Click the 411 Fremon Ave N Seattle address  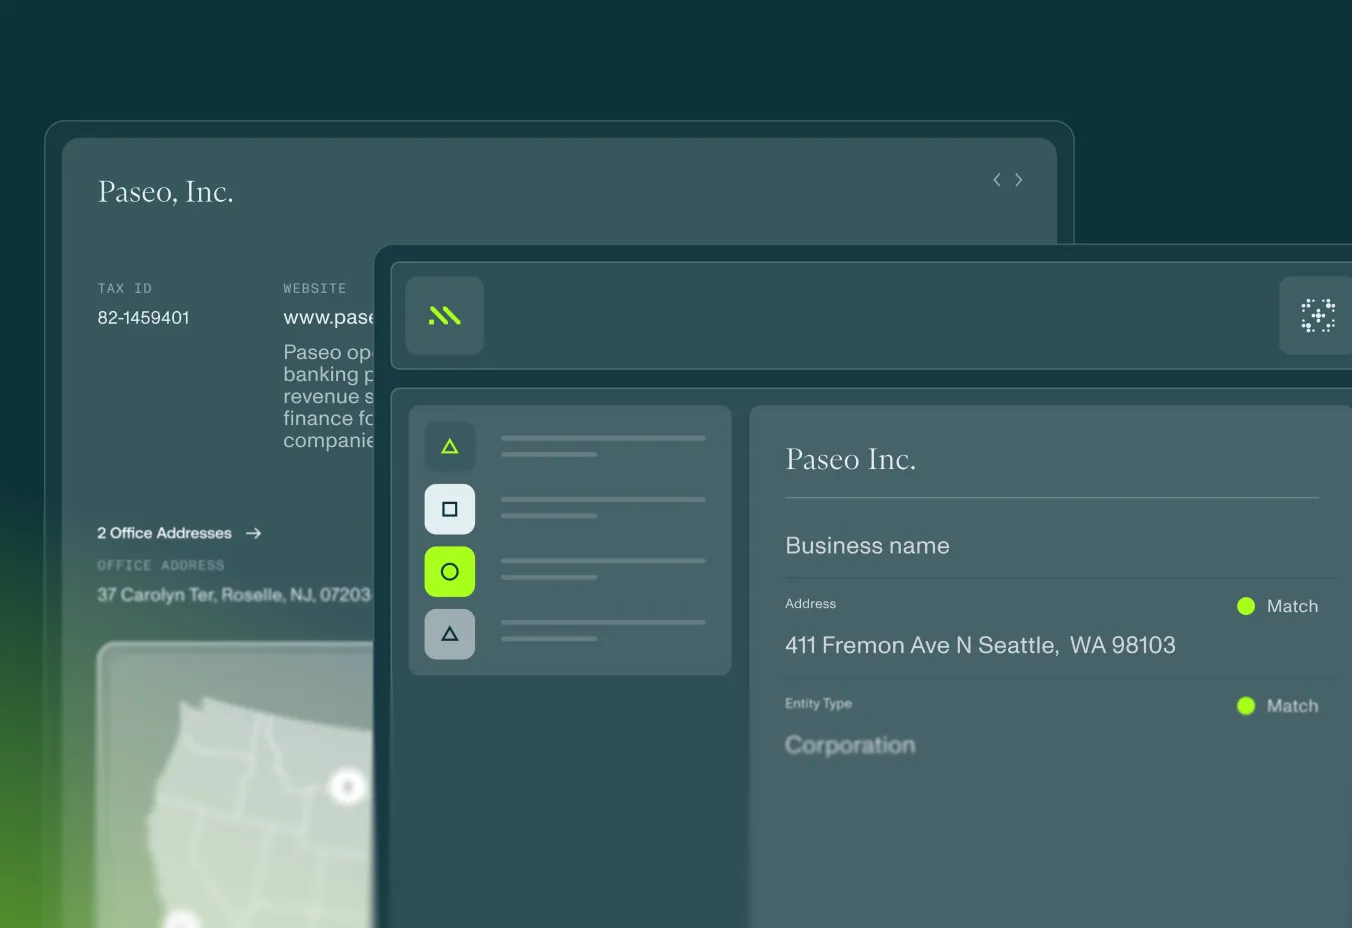pyautogui.click(x=980, y=646)
